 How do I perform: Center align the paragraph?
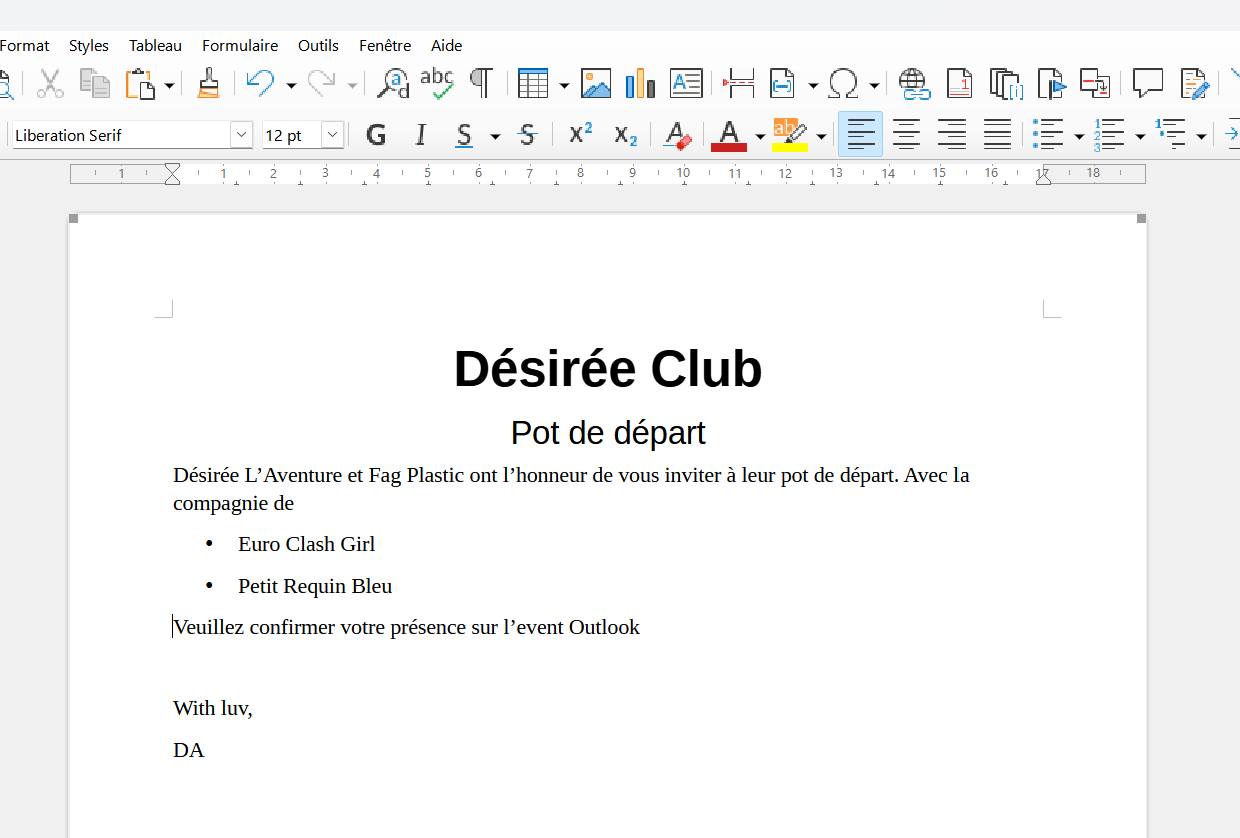pyautogui.click(x=906, y=135)
